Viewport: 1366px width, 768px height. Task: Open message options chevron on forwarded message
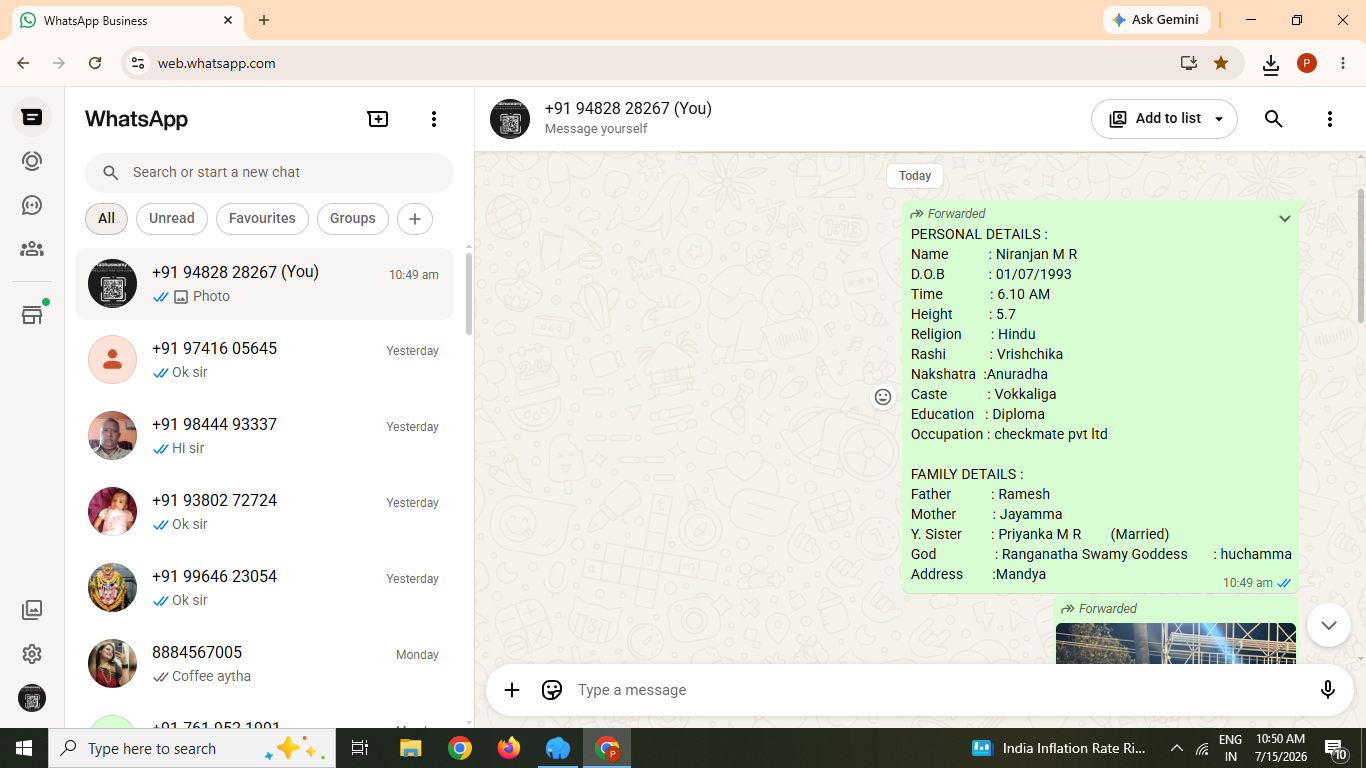[x=1285, y=219]
